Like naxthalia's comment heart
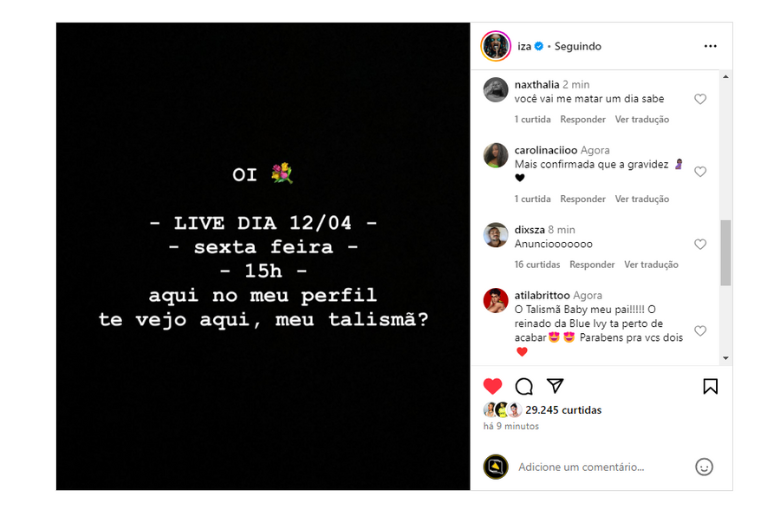Viewport: 770px width, 523px height. coord(700,99)
